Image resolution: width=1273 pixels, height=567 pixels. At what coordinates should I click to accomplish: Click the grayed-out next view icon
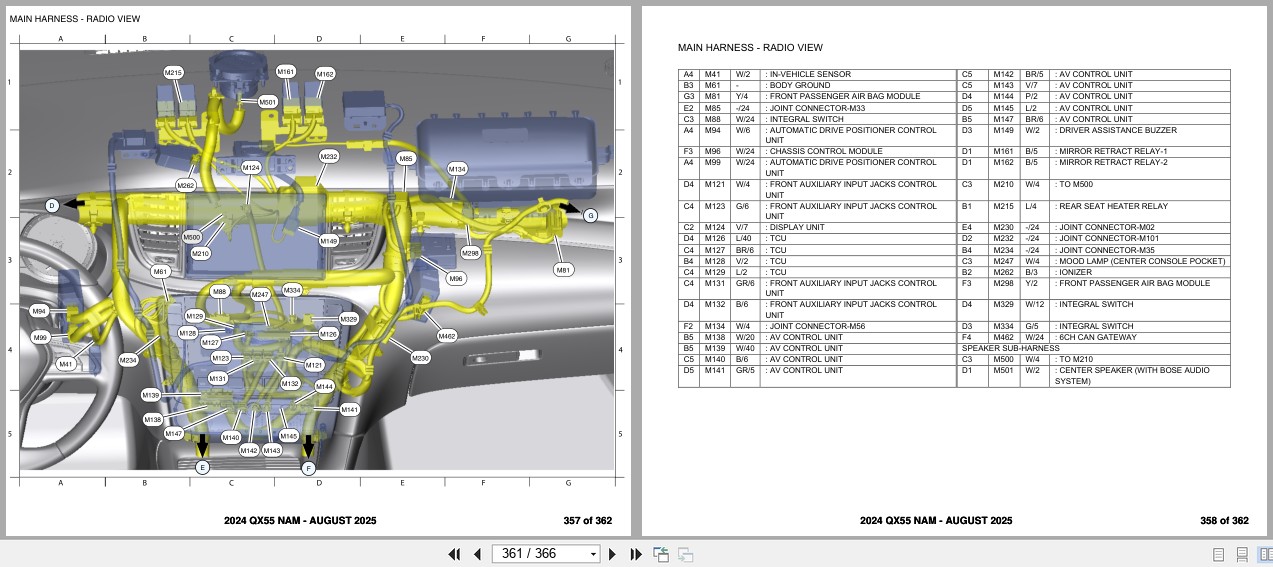[686, 554]
